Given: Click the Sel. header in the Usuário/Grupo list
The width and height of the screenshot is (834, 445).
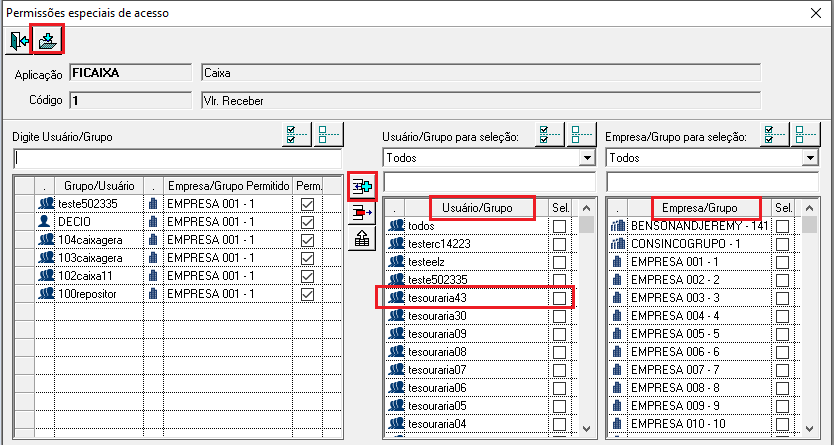Looking at the screenshot, I should tap(560, 208).
